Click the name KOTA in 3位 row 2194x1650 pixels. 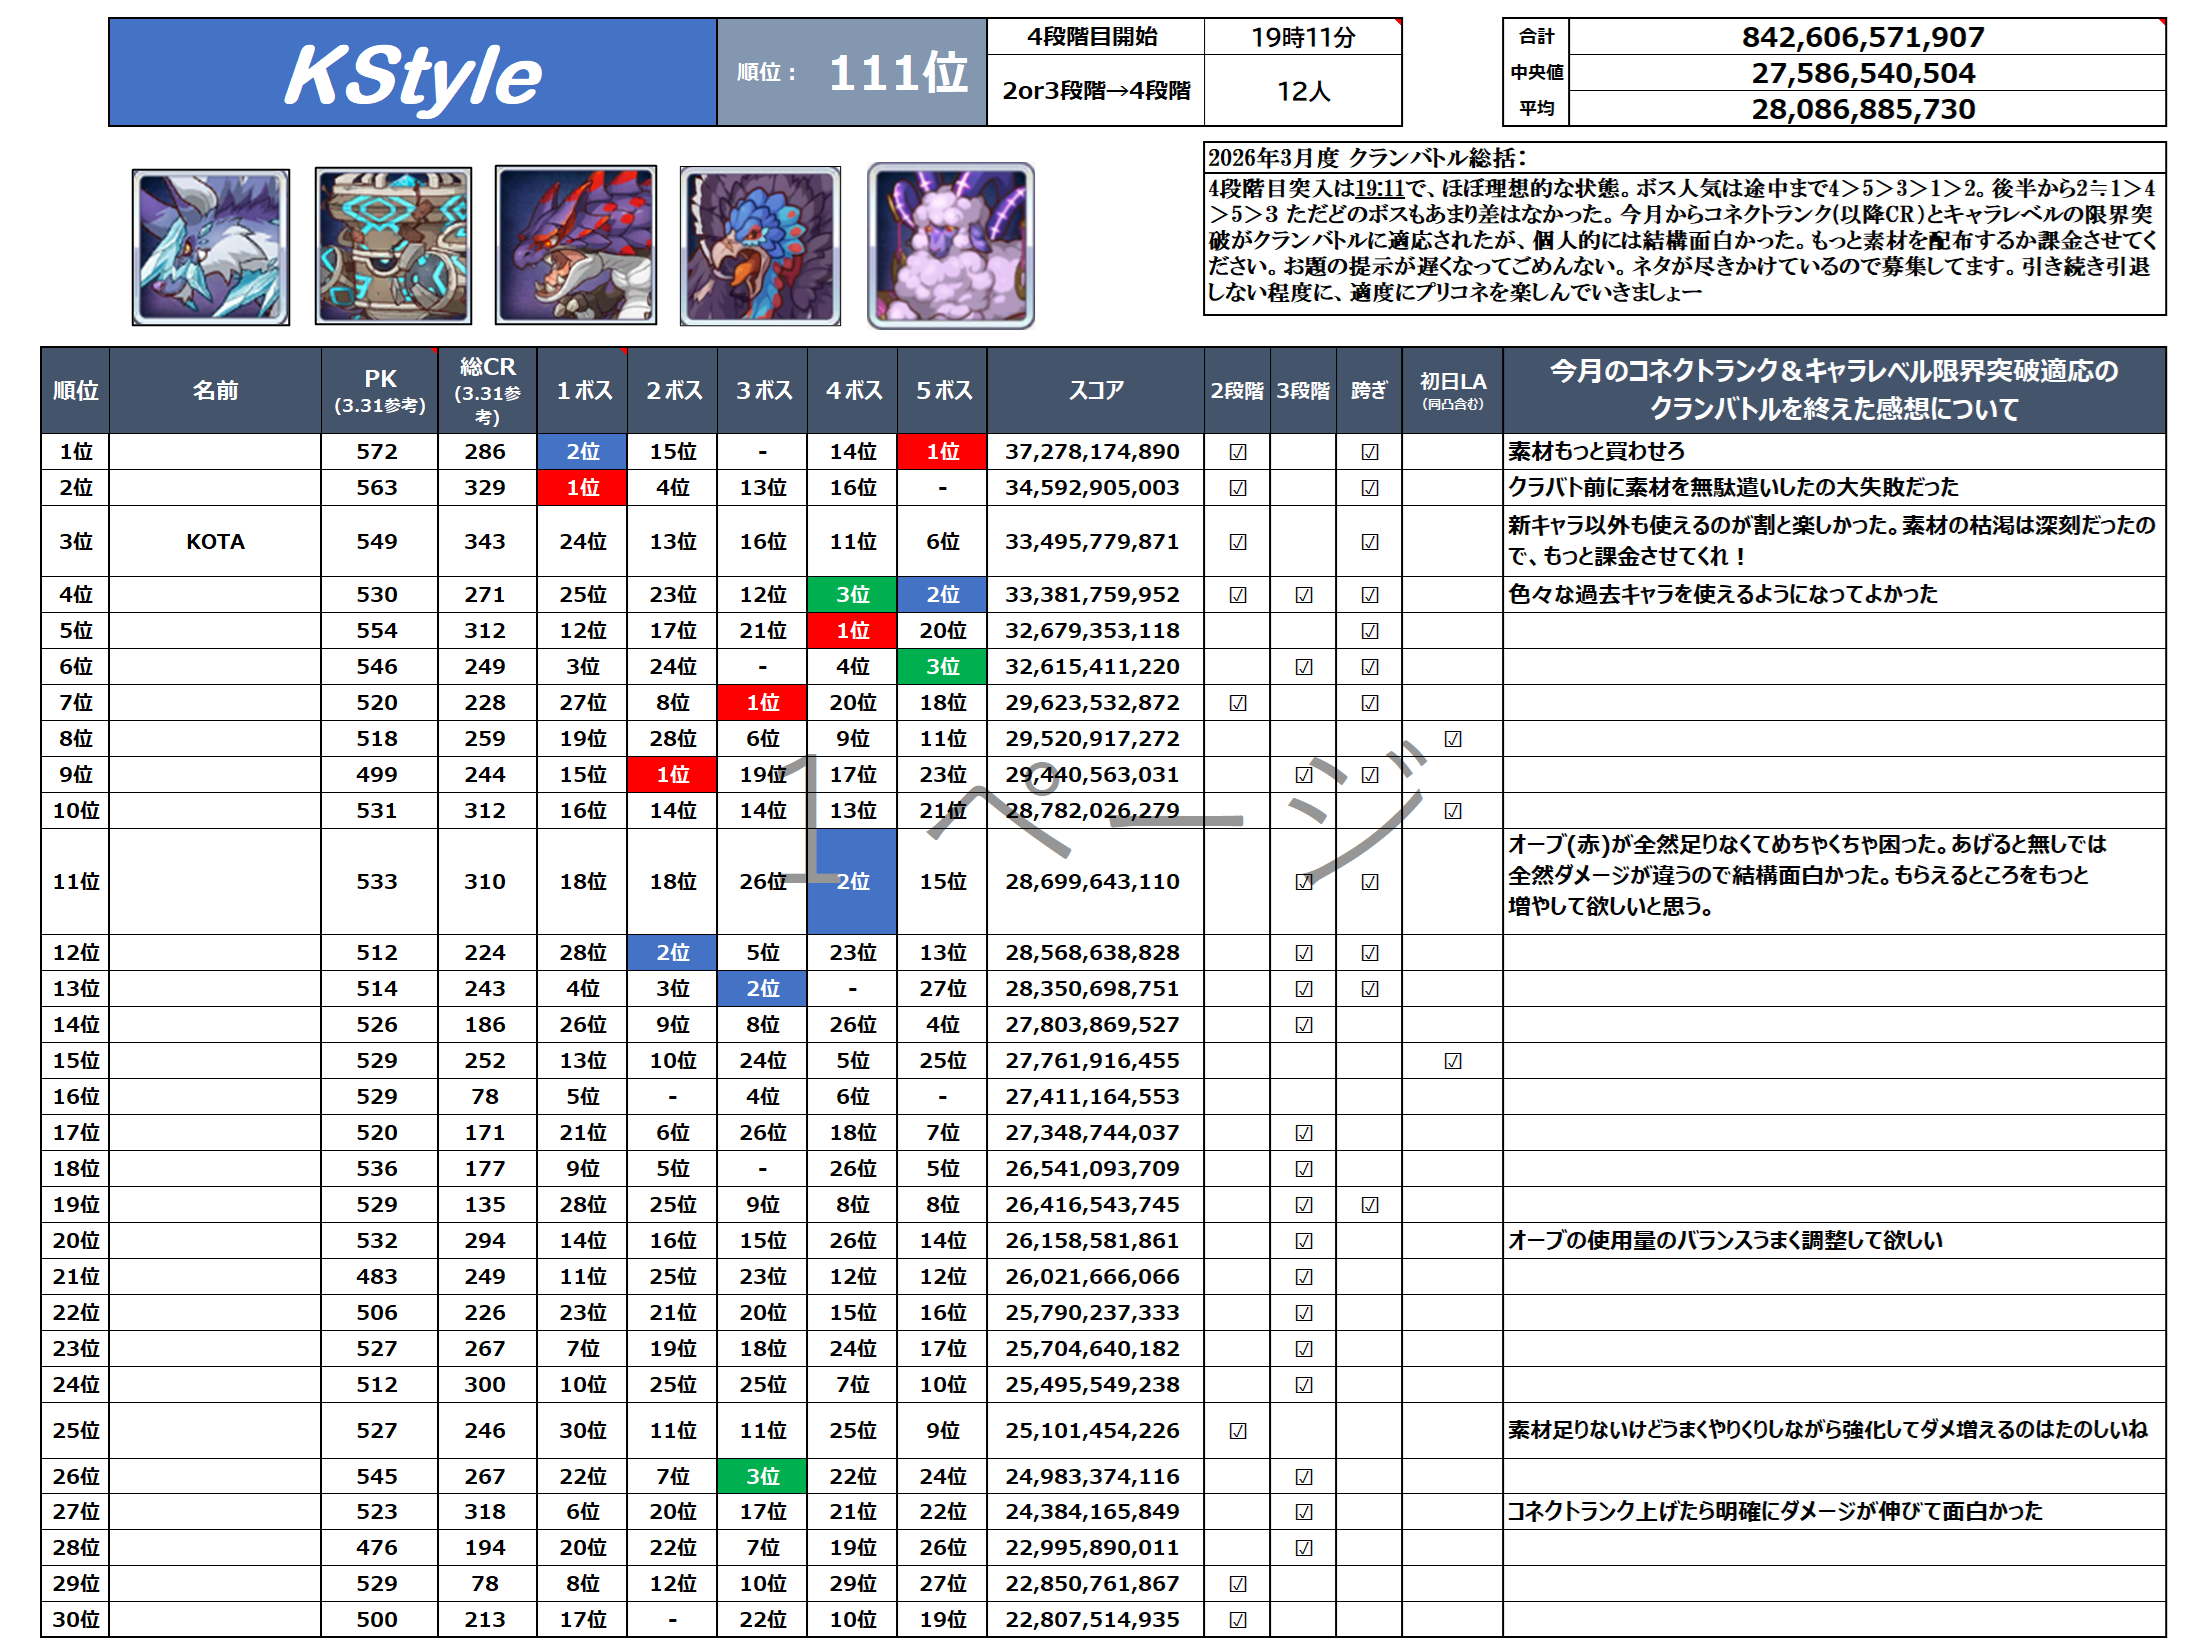(x=215, y=542)
